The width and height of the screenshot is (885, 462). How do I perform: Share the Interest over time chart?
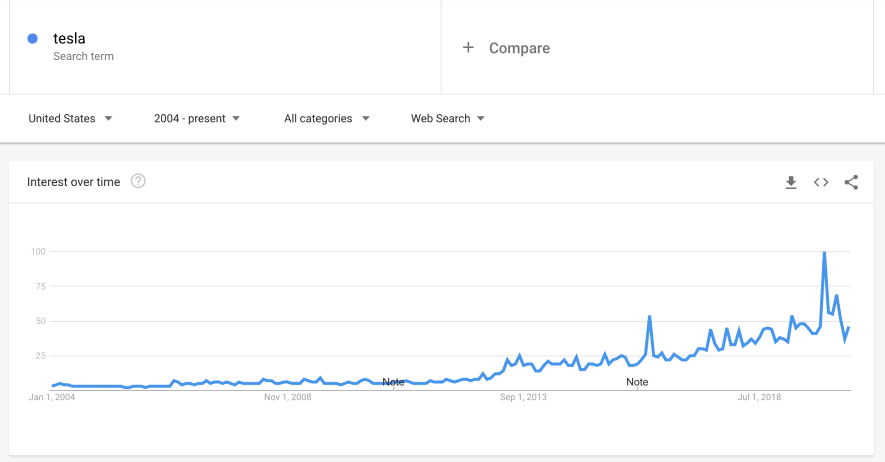tap(851, 182)
